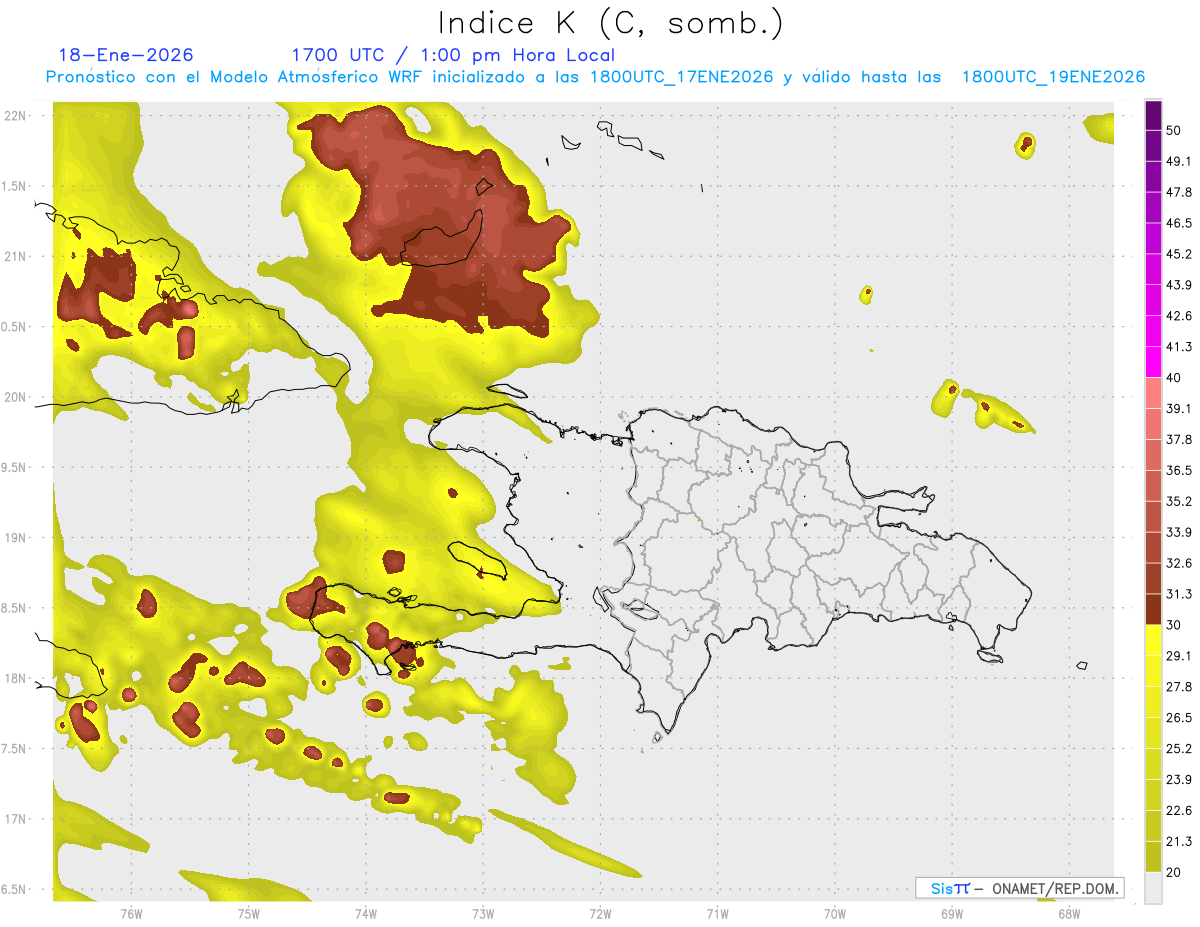Screen dimensions: 1200x927
Task: Select the date text '18-Ene-2026'
Action: tap(126, 55)
